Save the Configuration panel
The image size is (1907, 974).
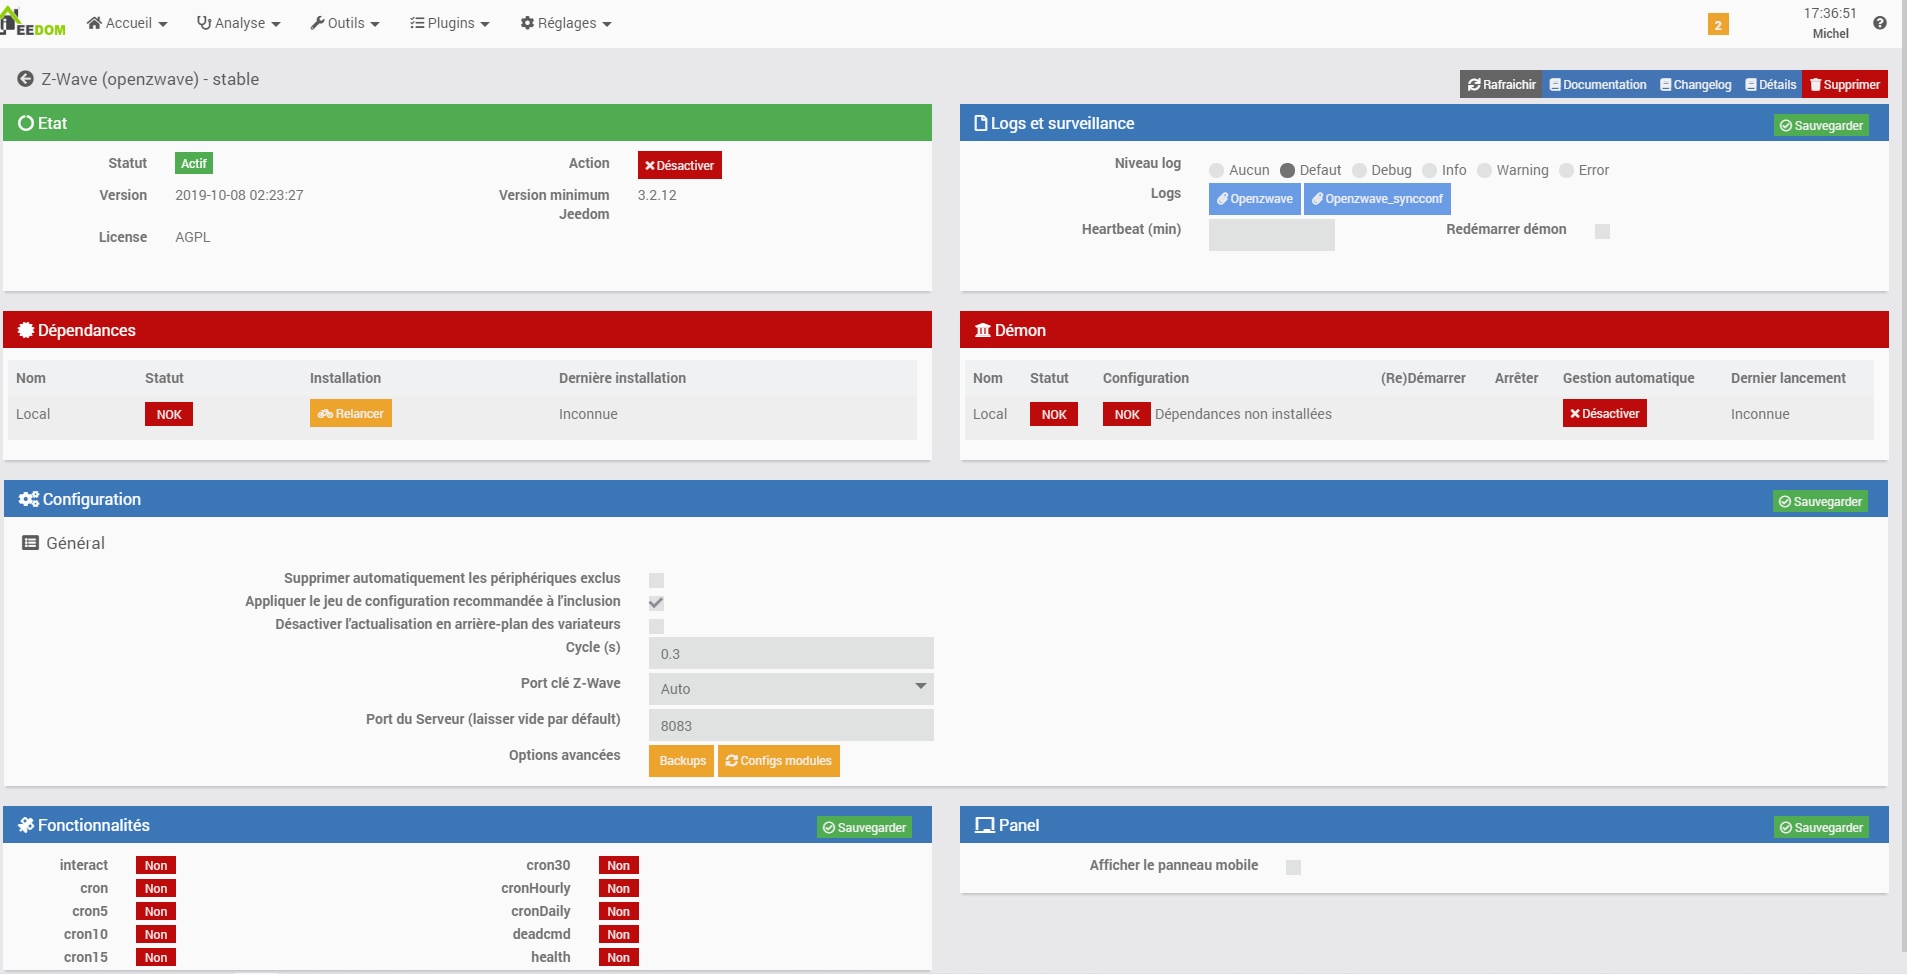(x=1820, y=502)
